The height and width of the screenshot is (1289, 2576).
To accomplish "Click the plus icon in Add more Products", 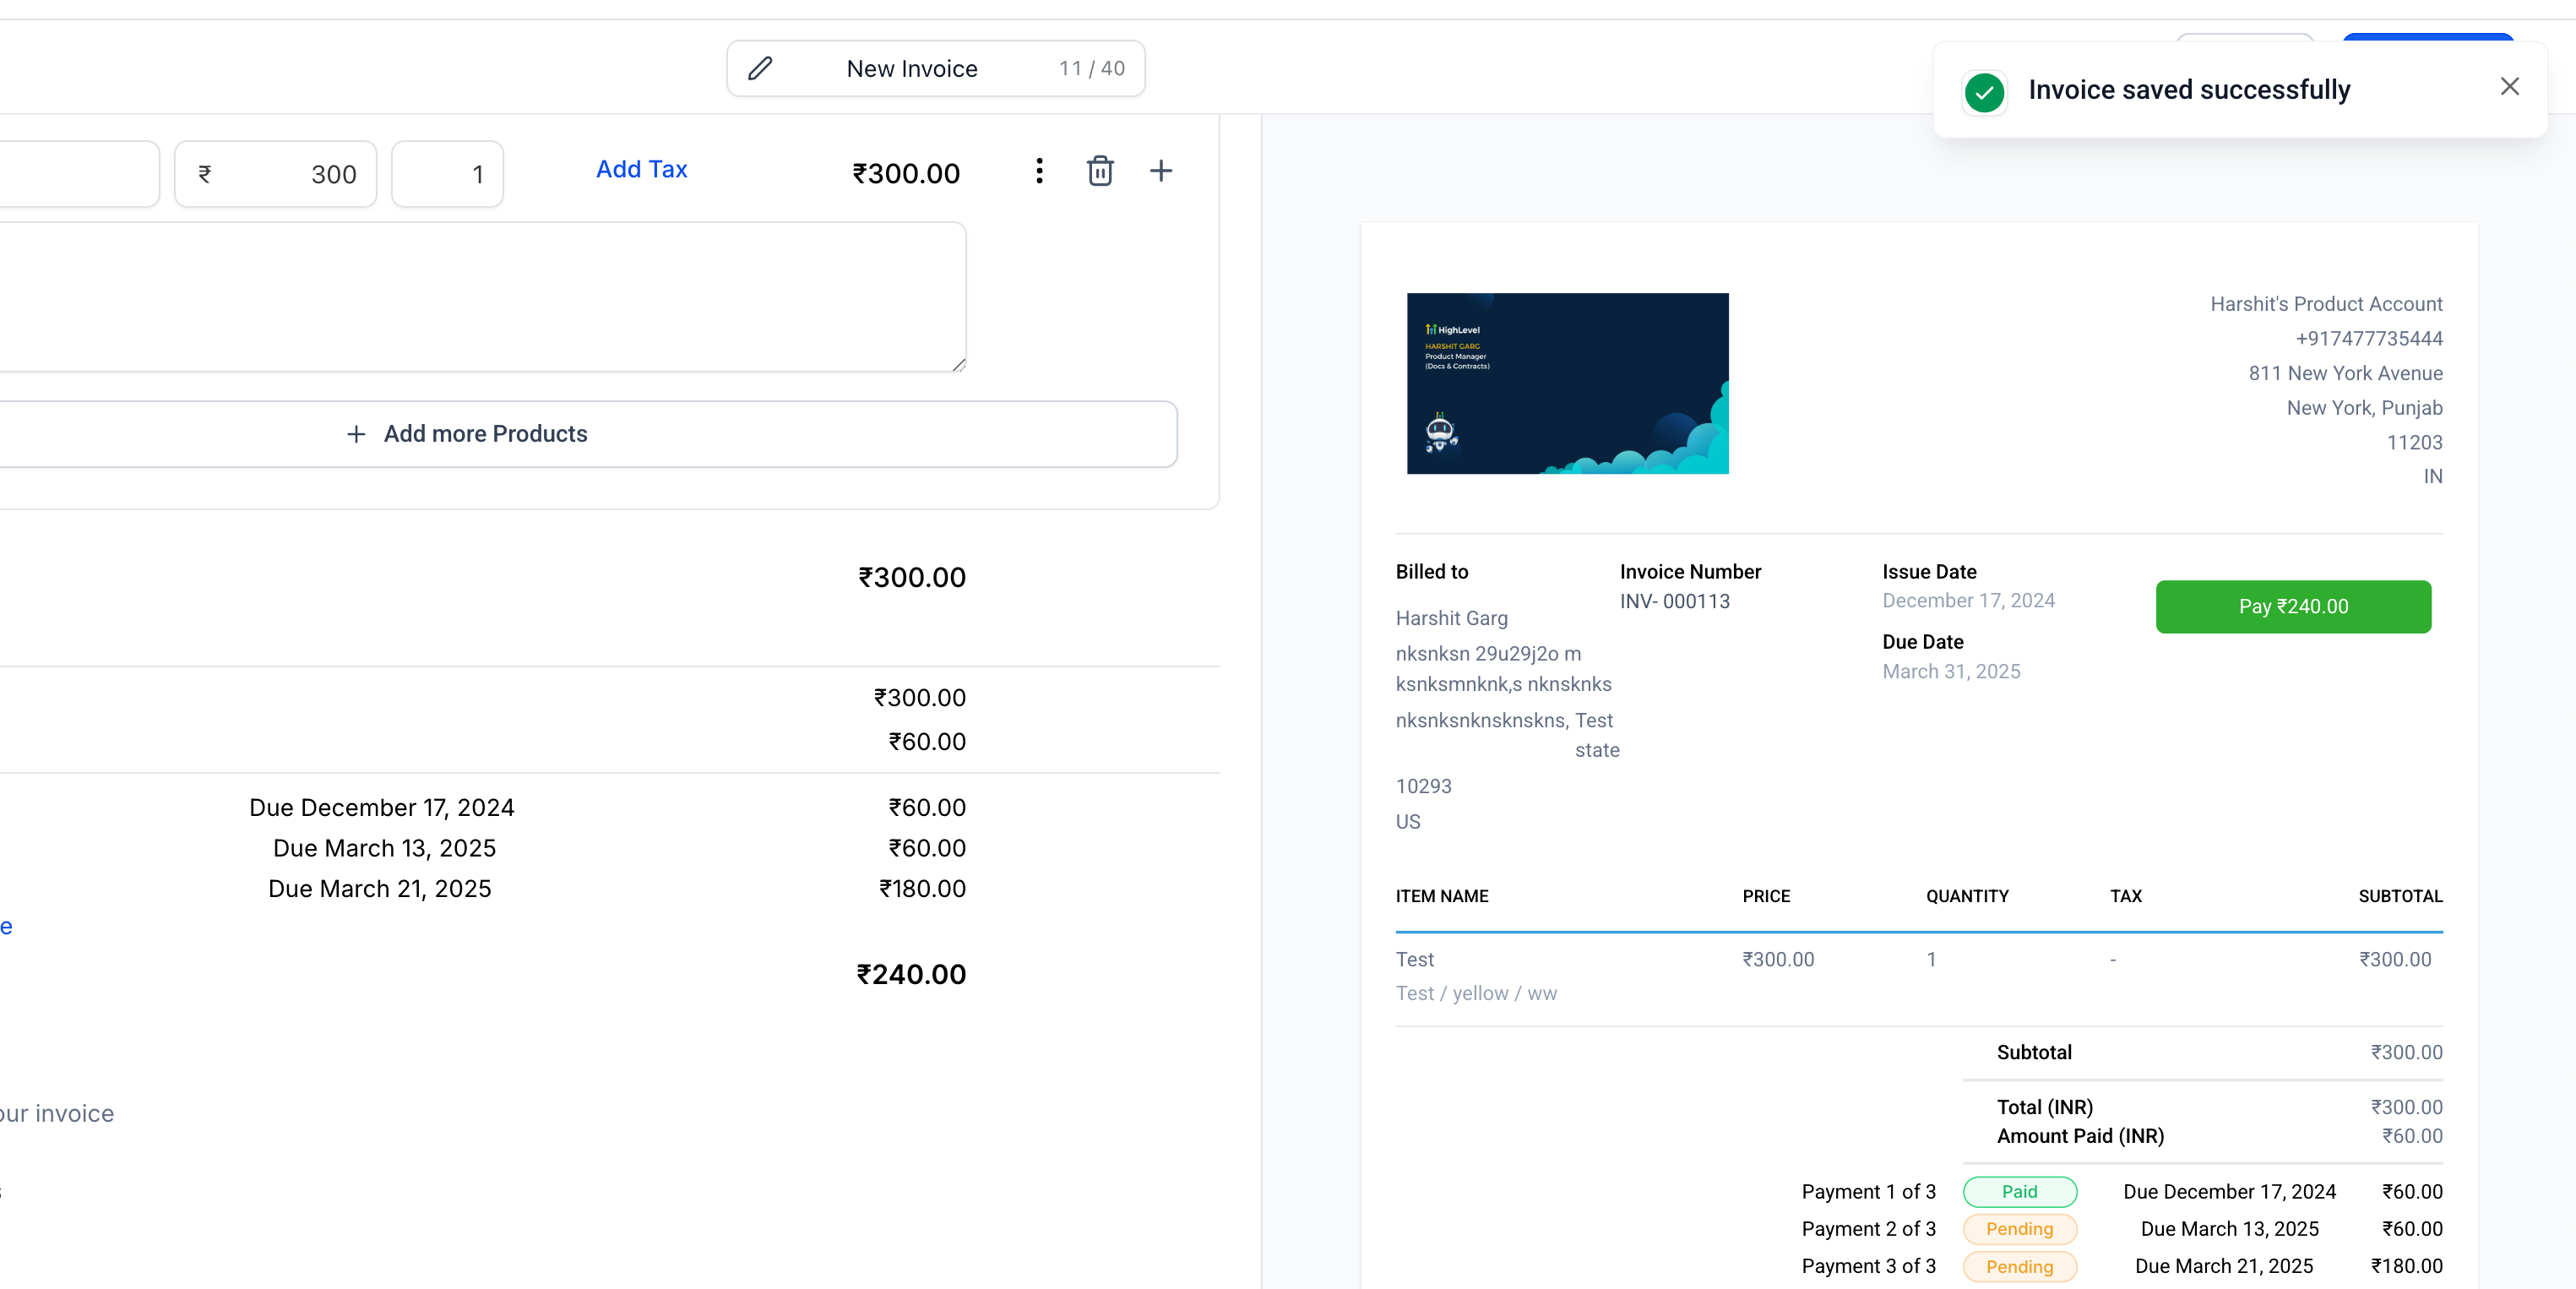I will 356,434.
